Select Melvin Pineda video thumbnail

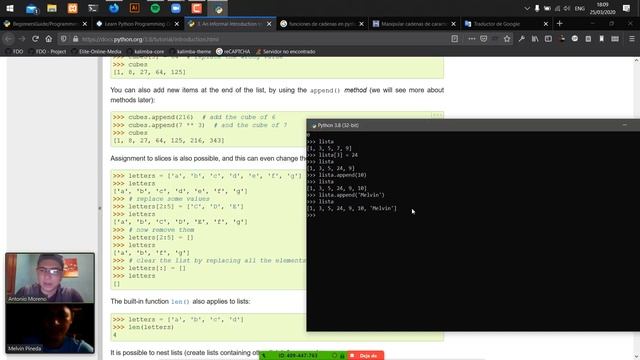(x=50, y=328)
